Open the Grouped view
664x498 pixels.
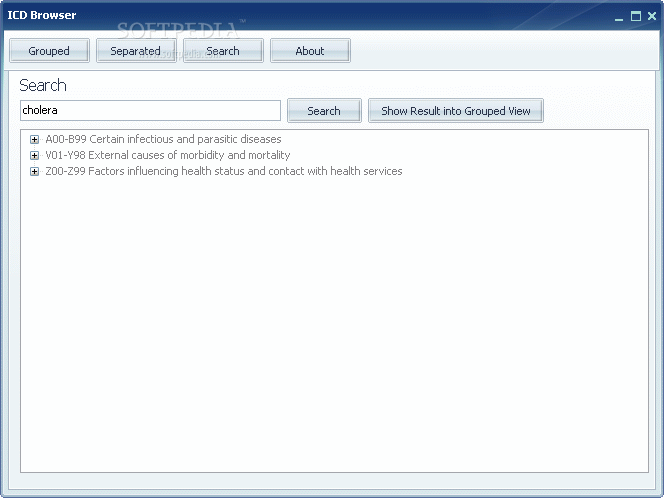(x=49, y=51)
